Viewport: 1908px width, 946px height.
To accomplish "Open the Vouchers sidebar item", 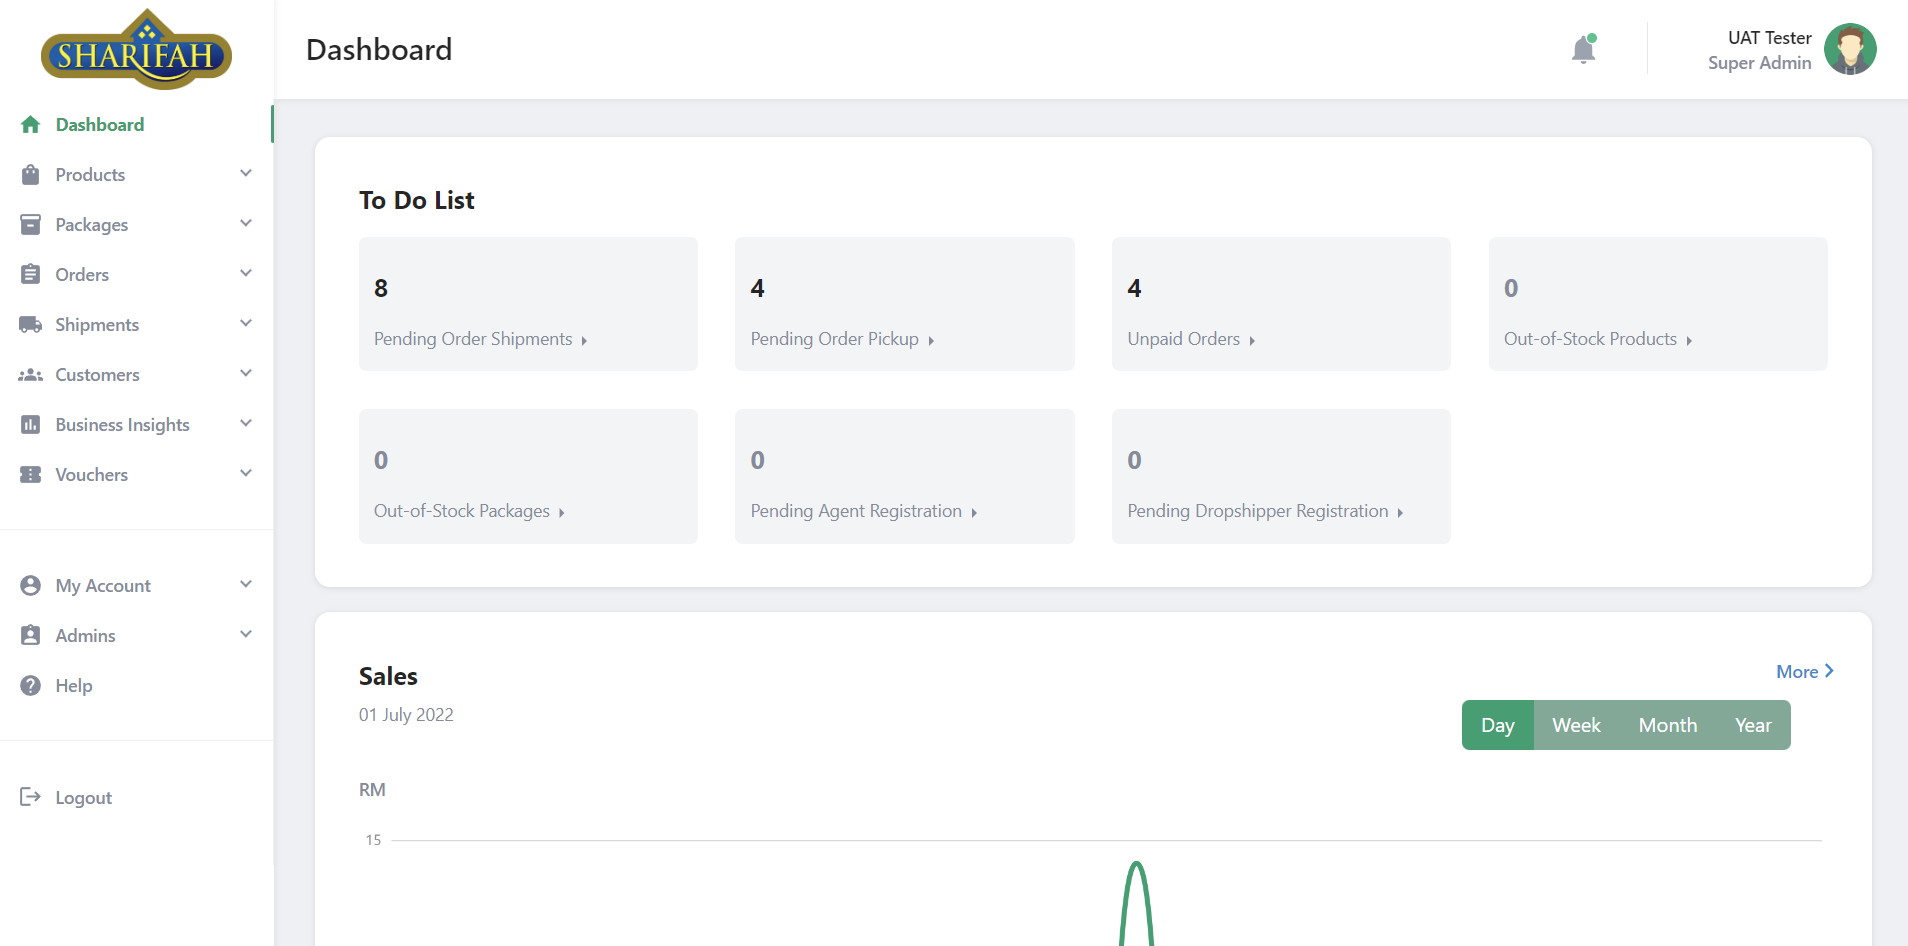I will coord(136,475).
